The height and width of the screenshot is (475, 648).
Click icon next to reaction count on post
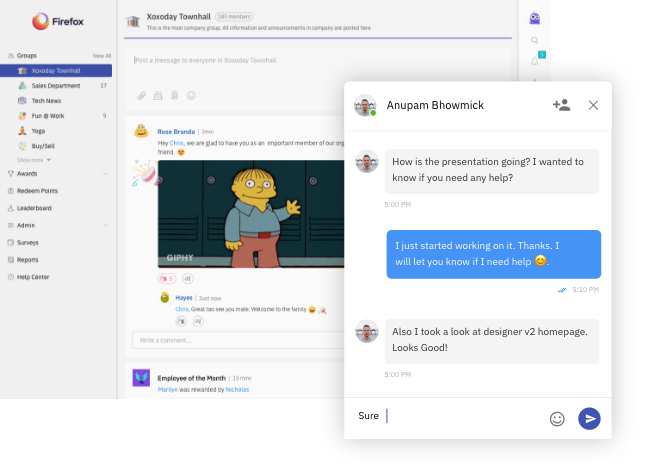click(x=188, y=279)
